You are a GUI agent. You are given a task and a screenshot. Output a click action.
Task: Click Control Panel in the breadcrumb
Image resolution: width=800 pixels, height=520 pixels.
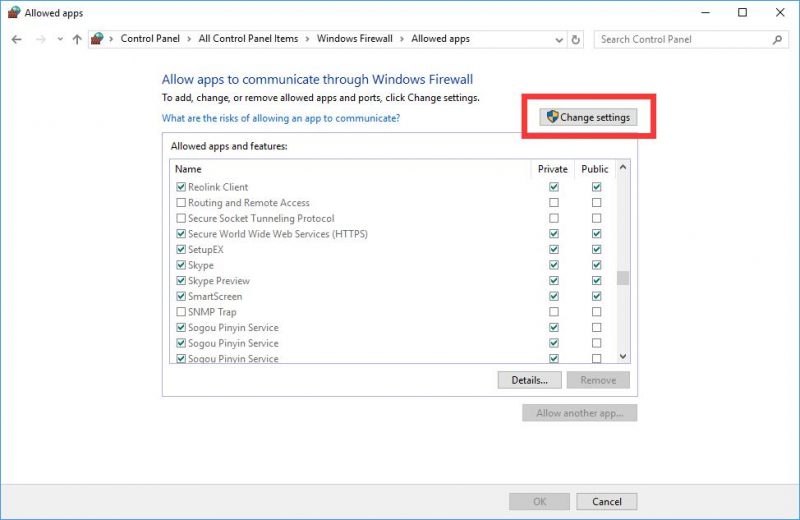click(x=150, y=39)
